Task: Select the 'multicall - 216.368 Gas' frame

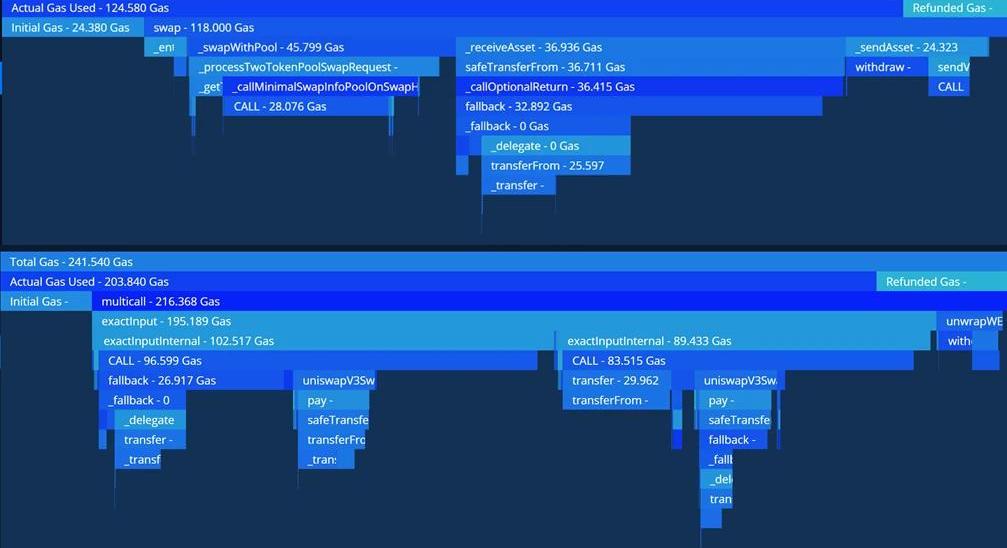Action: (550, 301)
